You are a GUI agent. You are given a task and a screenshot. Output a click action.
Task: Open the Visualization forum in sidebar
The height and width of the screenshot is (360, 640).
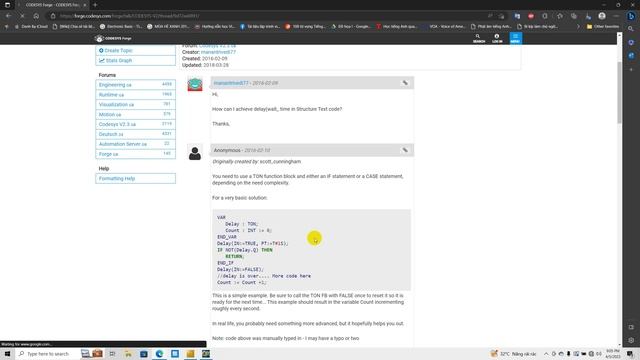point(135,104)
